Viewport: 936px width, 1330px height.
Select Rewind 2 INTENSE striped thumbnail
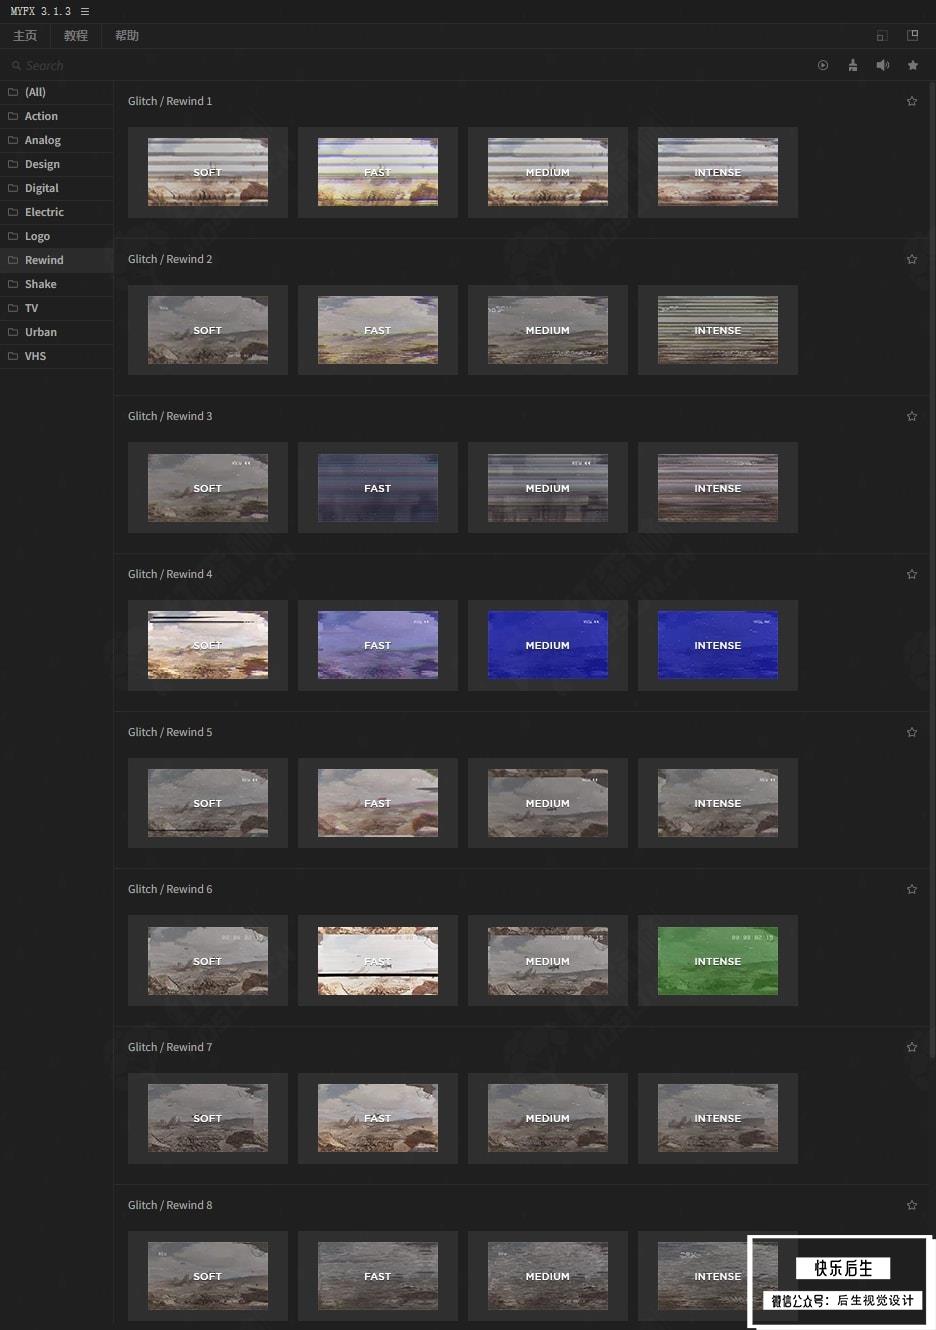tap(718, 330)
